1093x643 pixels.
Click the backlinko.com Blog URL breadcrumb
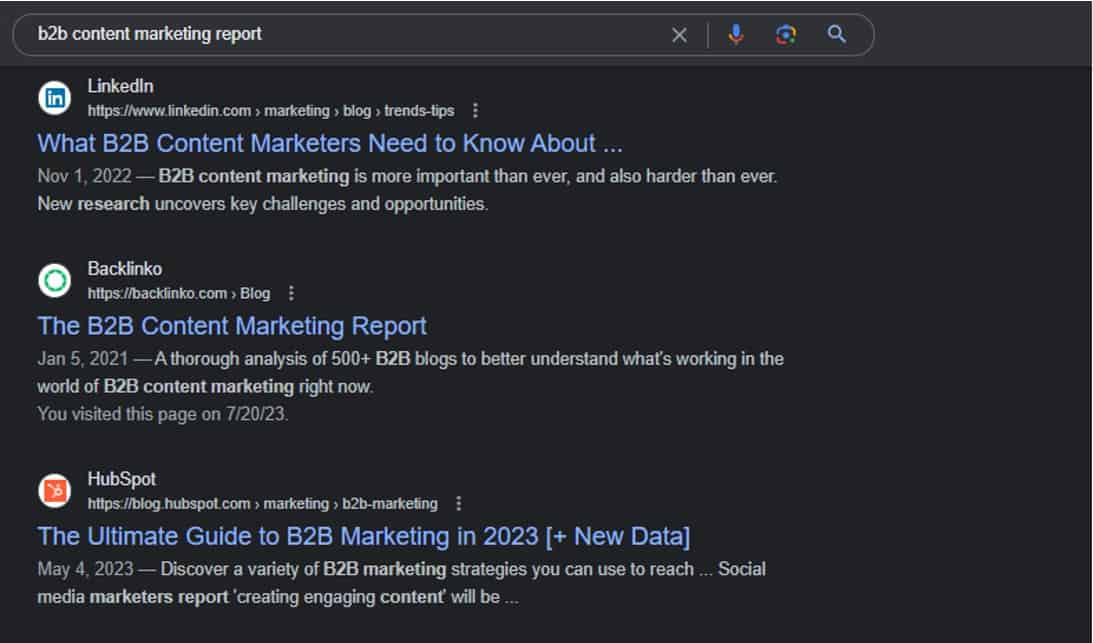(x=178, y=294)
